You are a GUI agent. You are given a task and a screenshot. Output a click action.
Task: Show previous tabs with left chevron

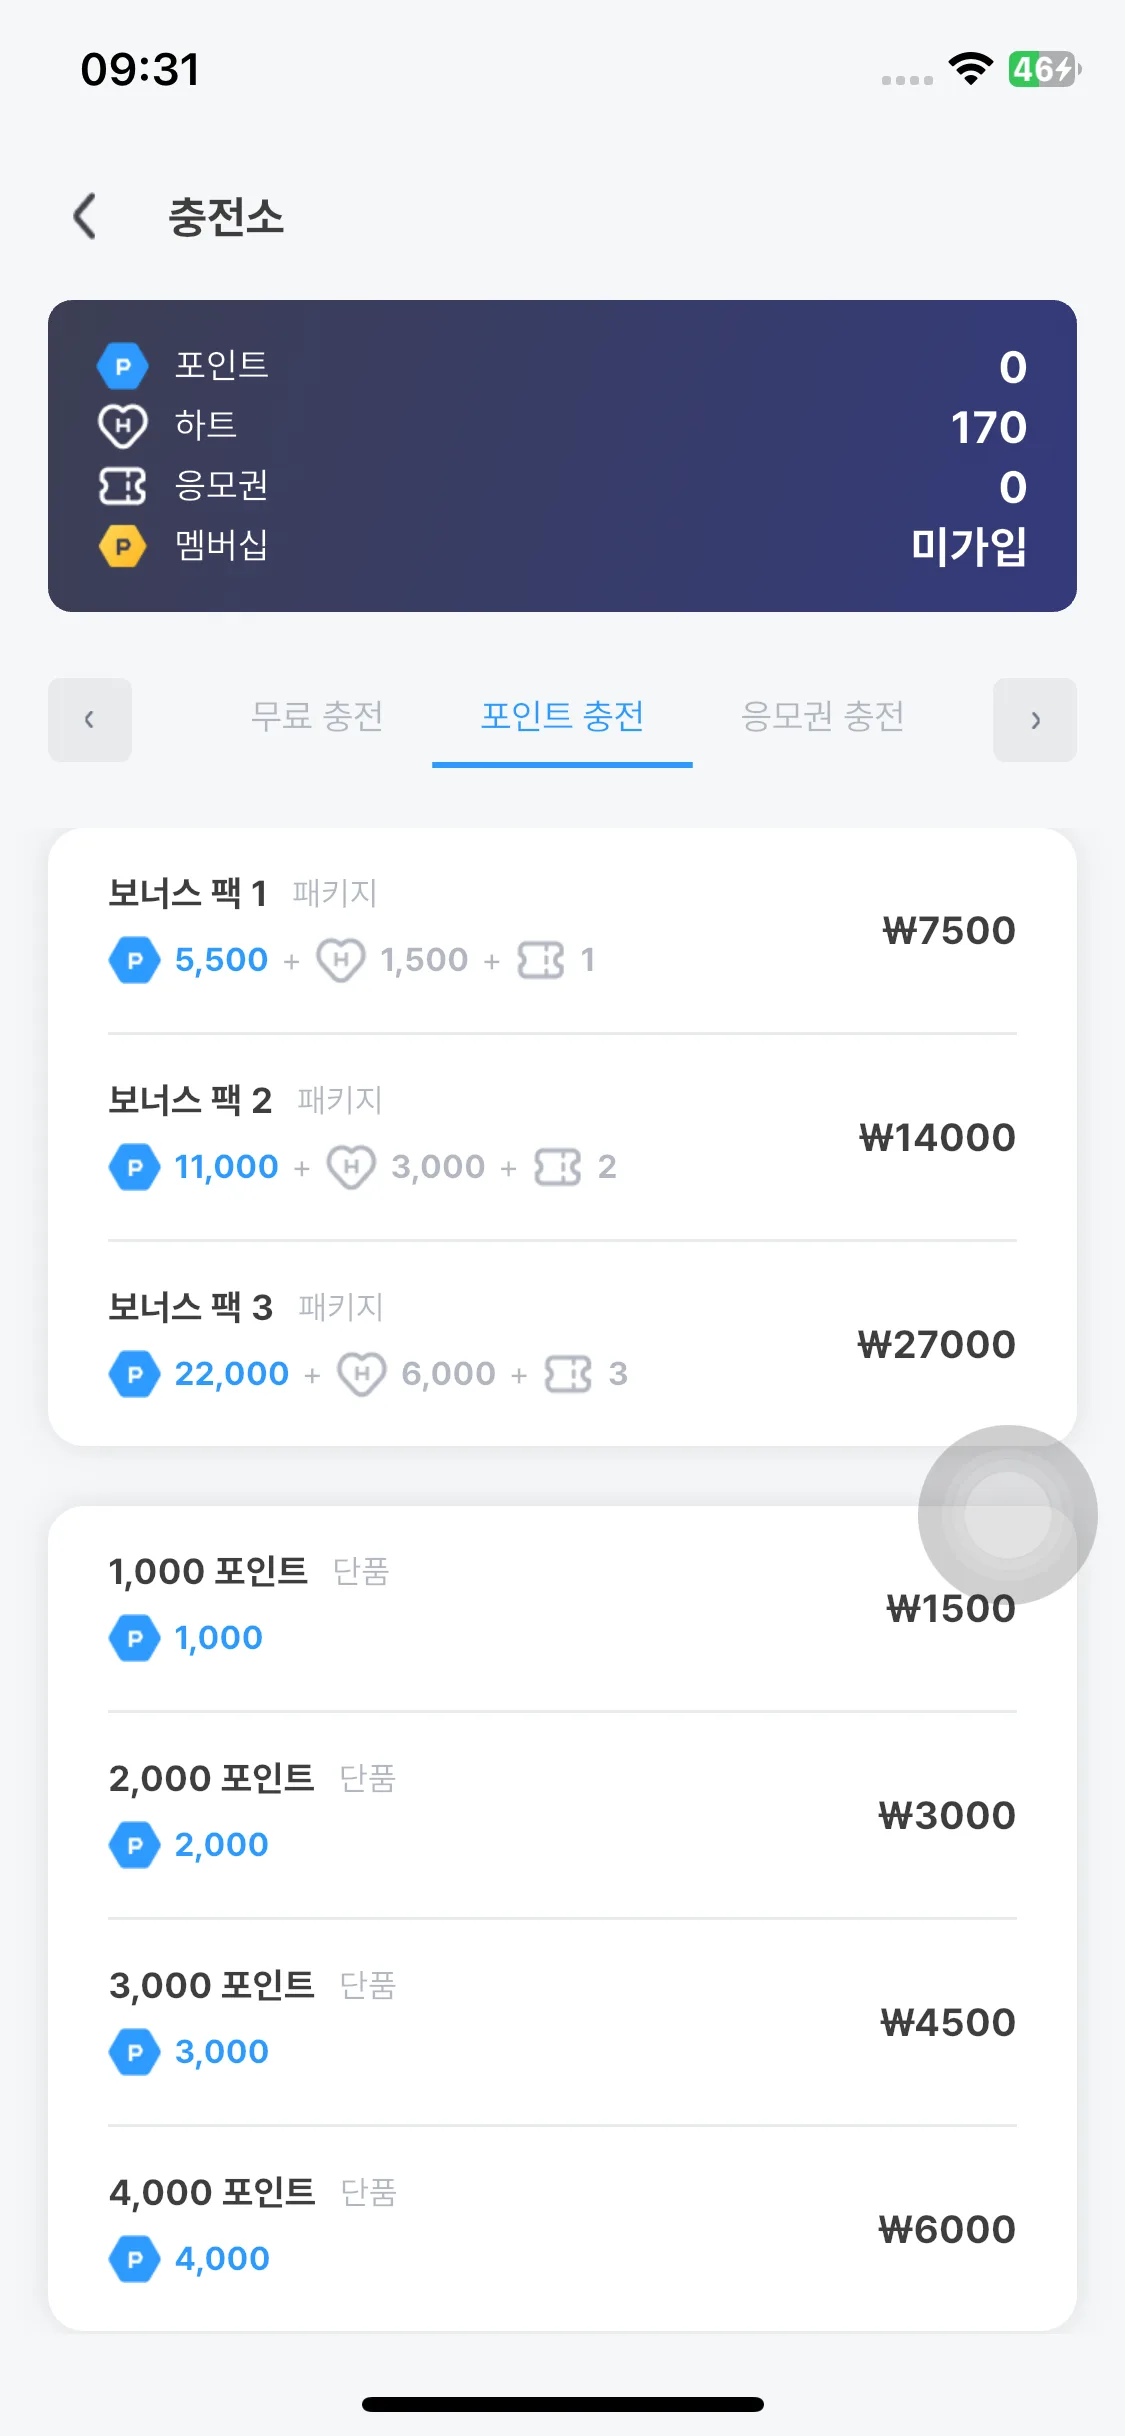click(90, 720)
